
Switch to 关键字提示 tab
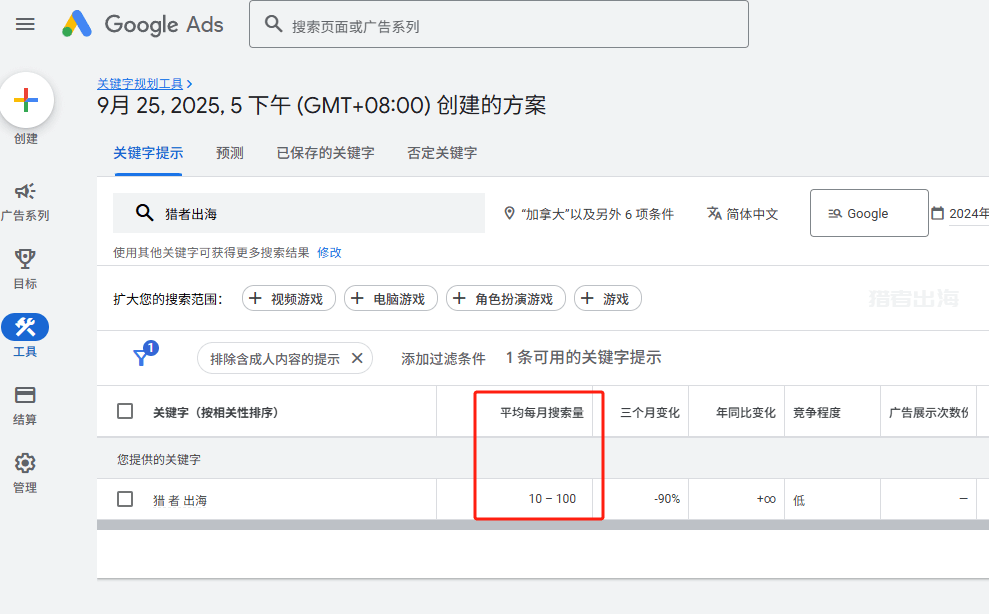[x=148, y=153]
